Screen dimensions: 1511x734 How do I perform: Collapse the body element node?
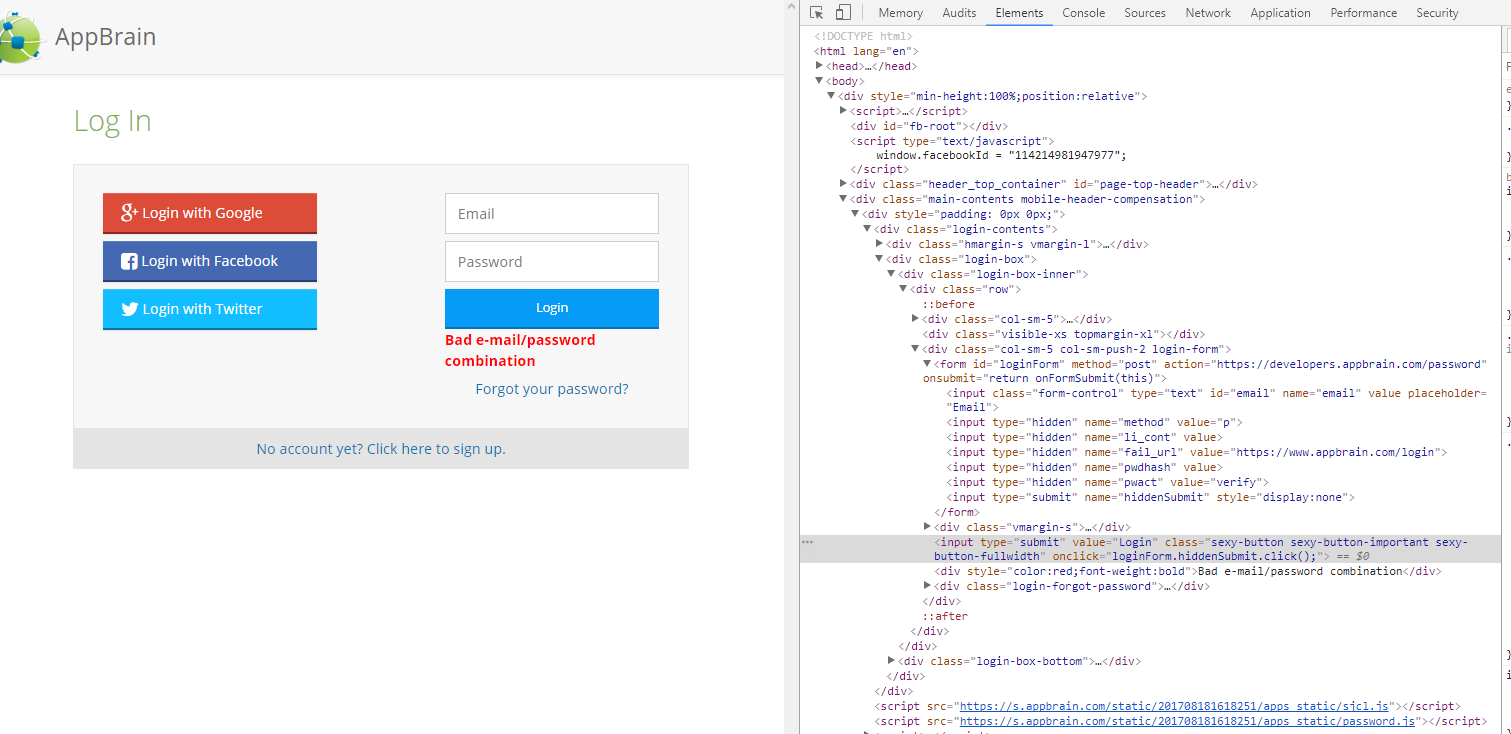[x=820, y=81]
